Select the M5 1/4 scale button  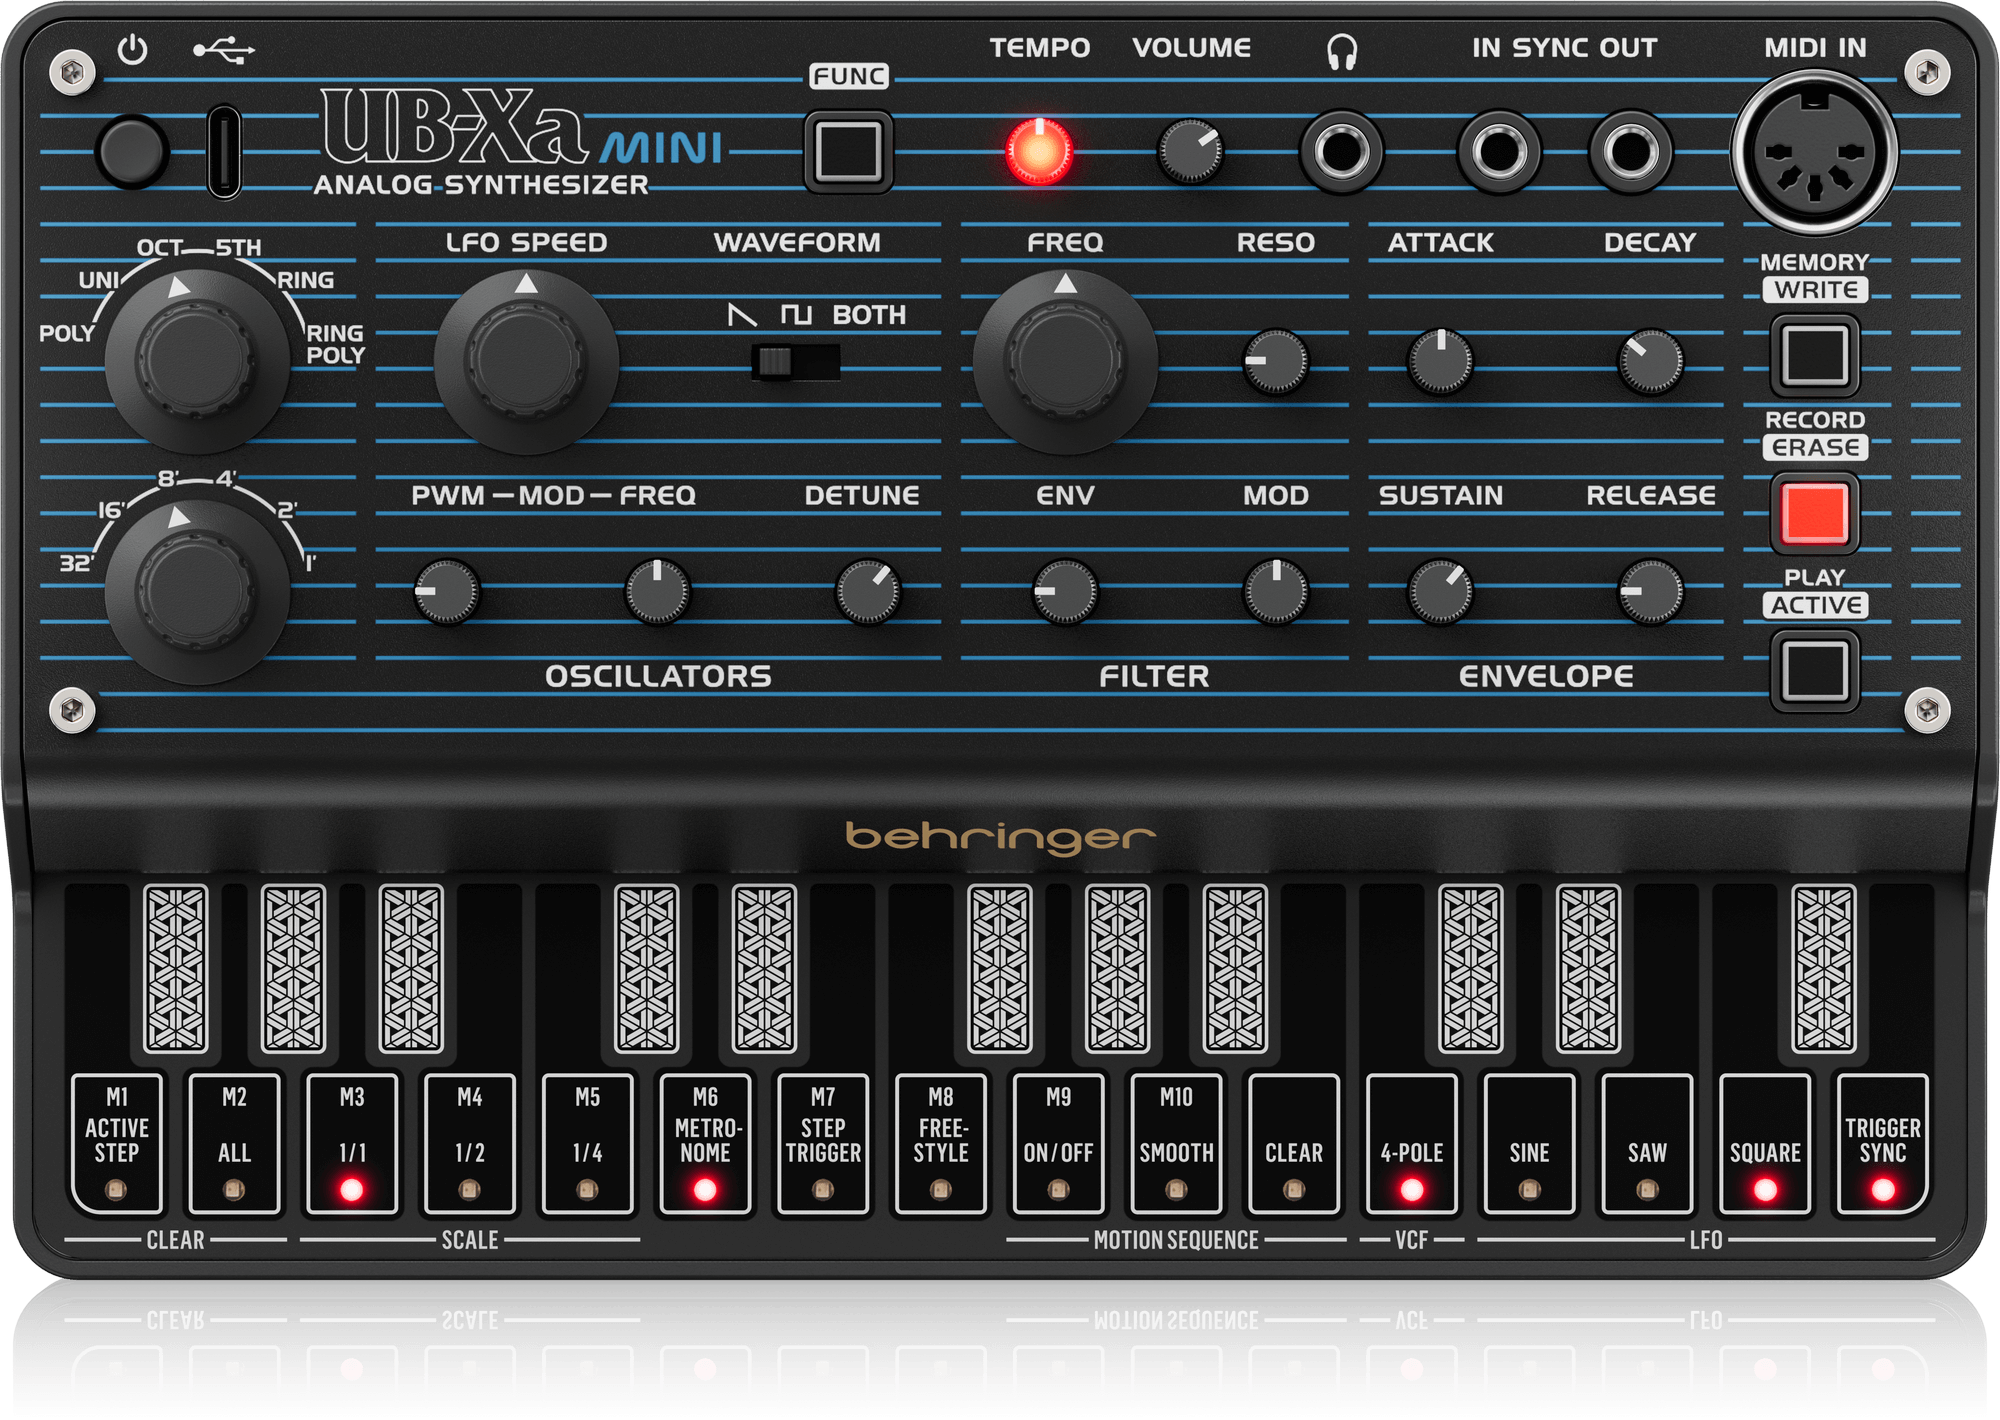click(585, 1145)
